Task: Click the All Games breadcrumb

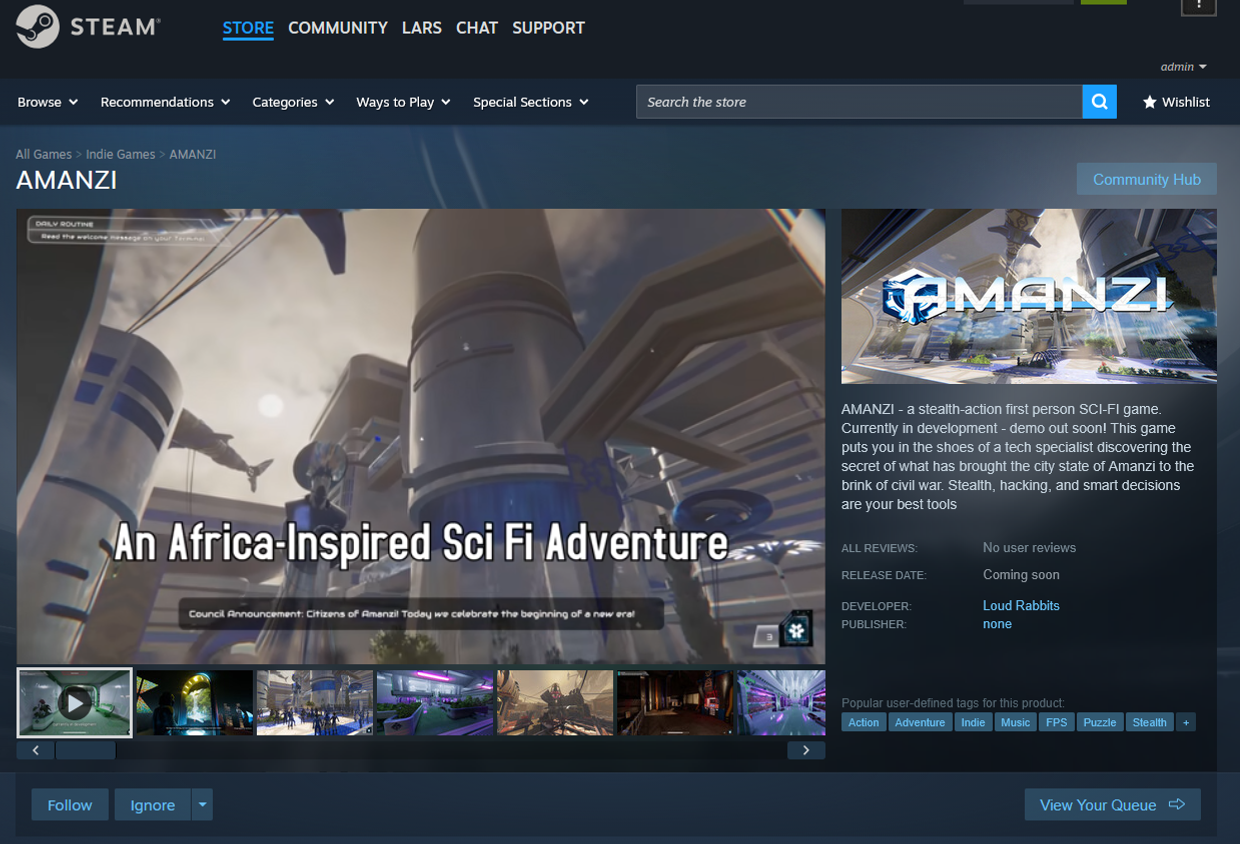Action: pyautogui.click(x=44, y=154)
